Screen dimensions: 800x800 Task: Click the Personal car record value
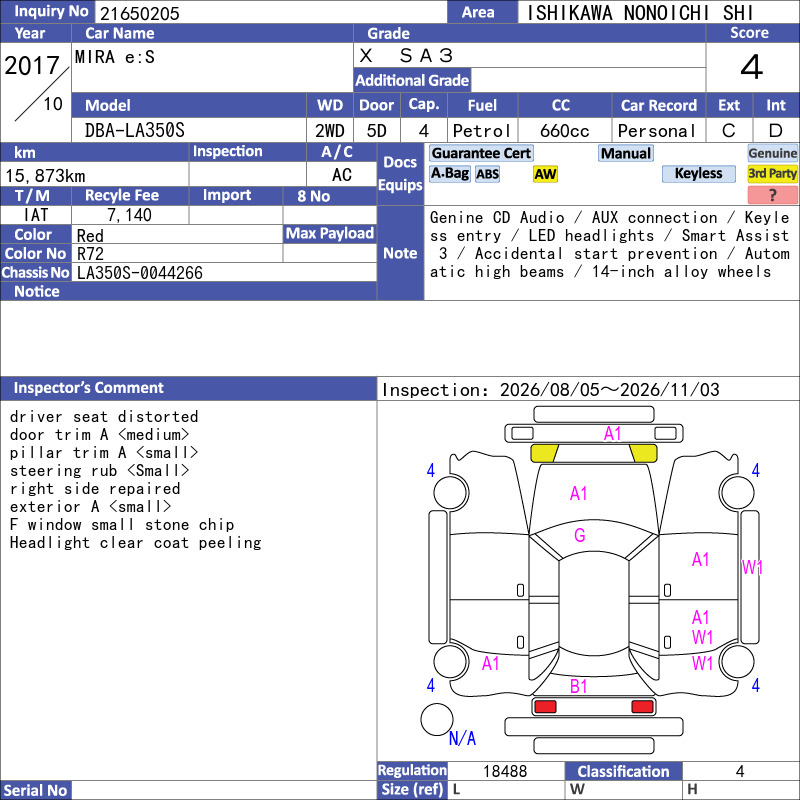[657, 131]
